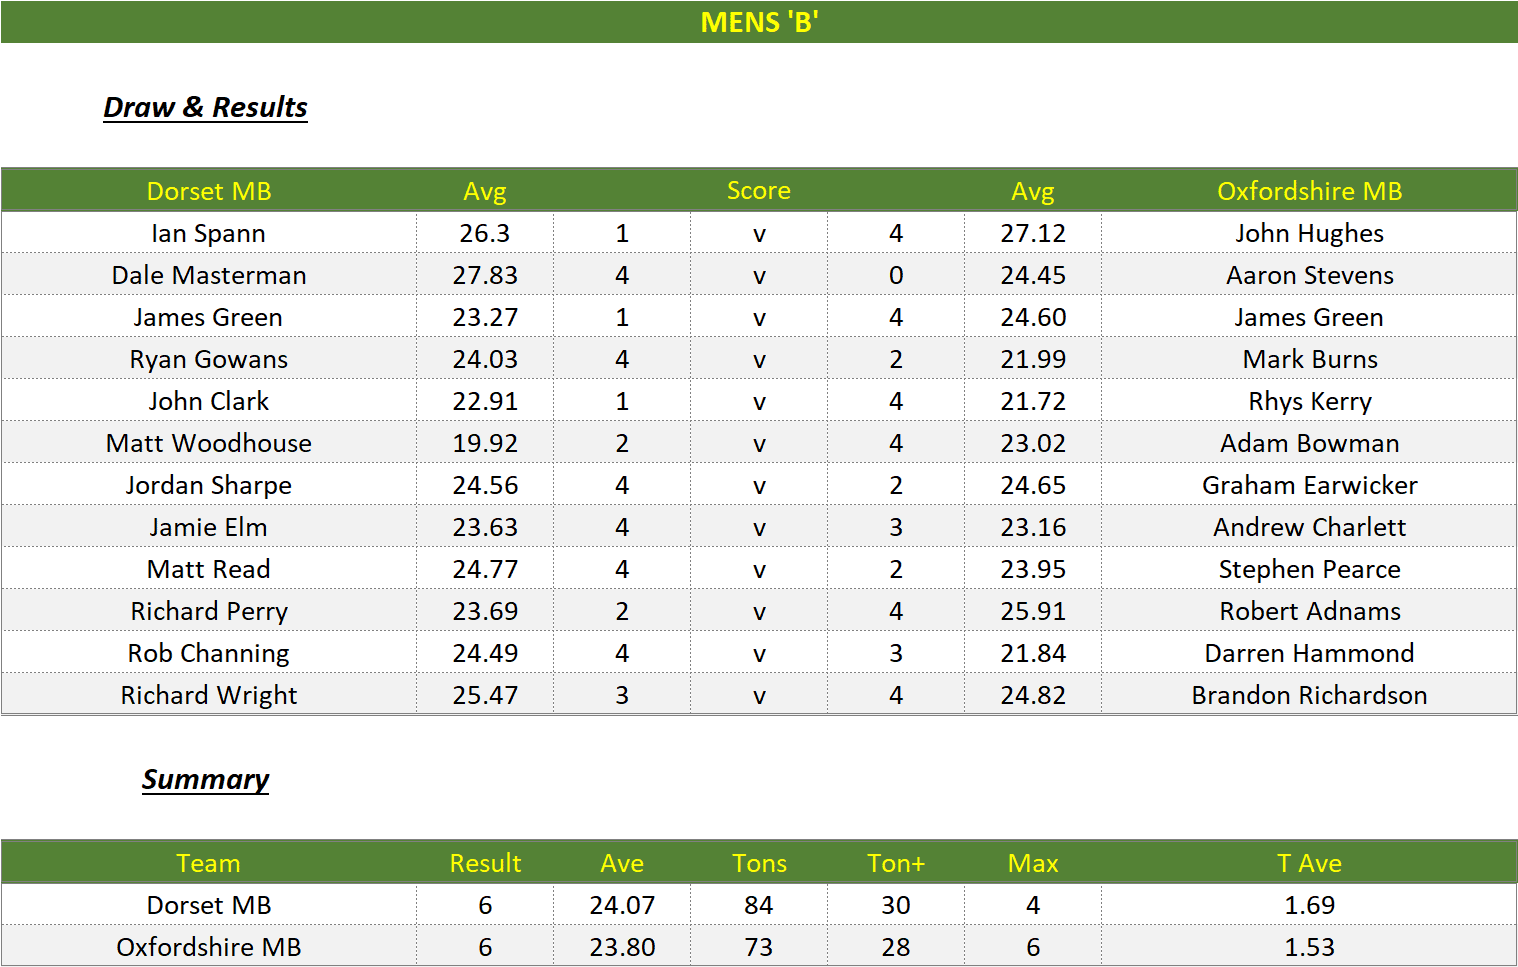This screenshot has height=967, width=1518.
Task: Click Rhys Kerry's average 21.72
Action: (1033, 401)
